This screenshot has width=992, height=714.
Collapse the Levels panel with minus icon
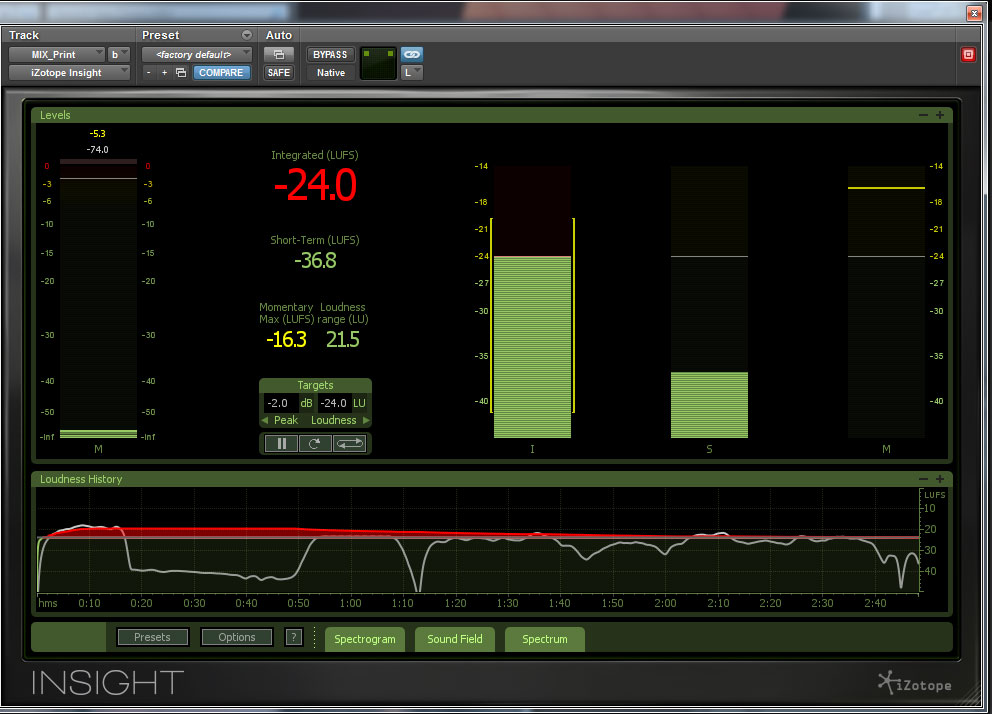tap(923, 115)
